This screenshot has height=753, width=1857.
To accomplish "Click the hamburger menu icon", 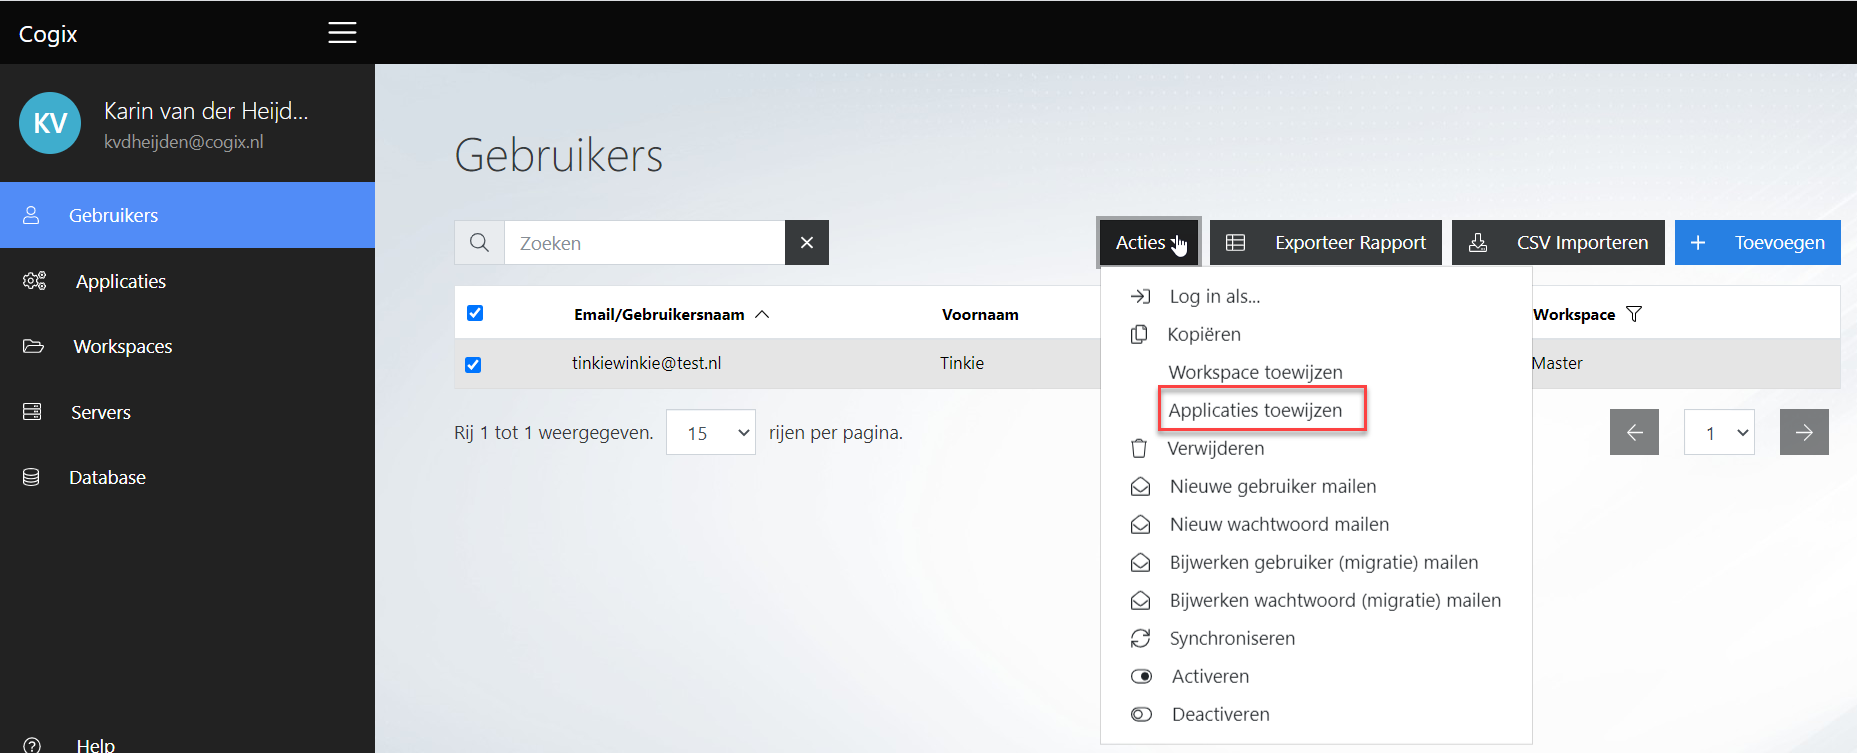I will [342, 33].
